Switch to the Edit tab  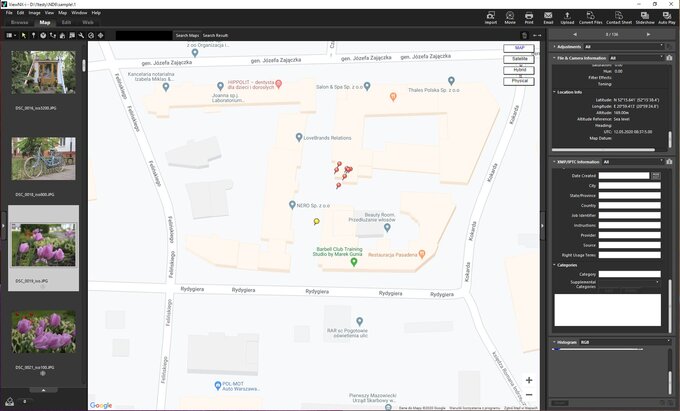66,22
